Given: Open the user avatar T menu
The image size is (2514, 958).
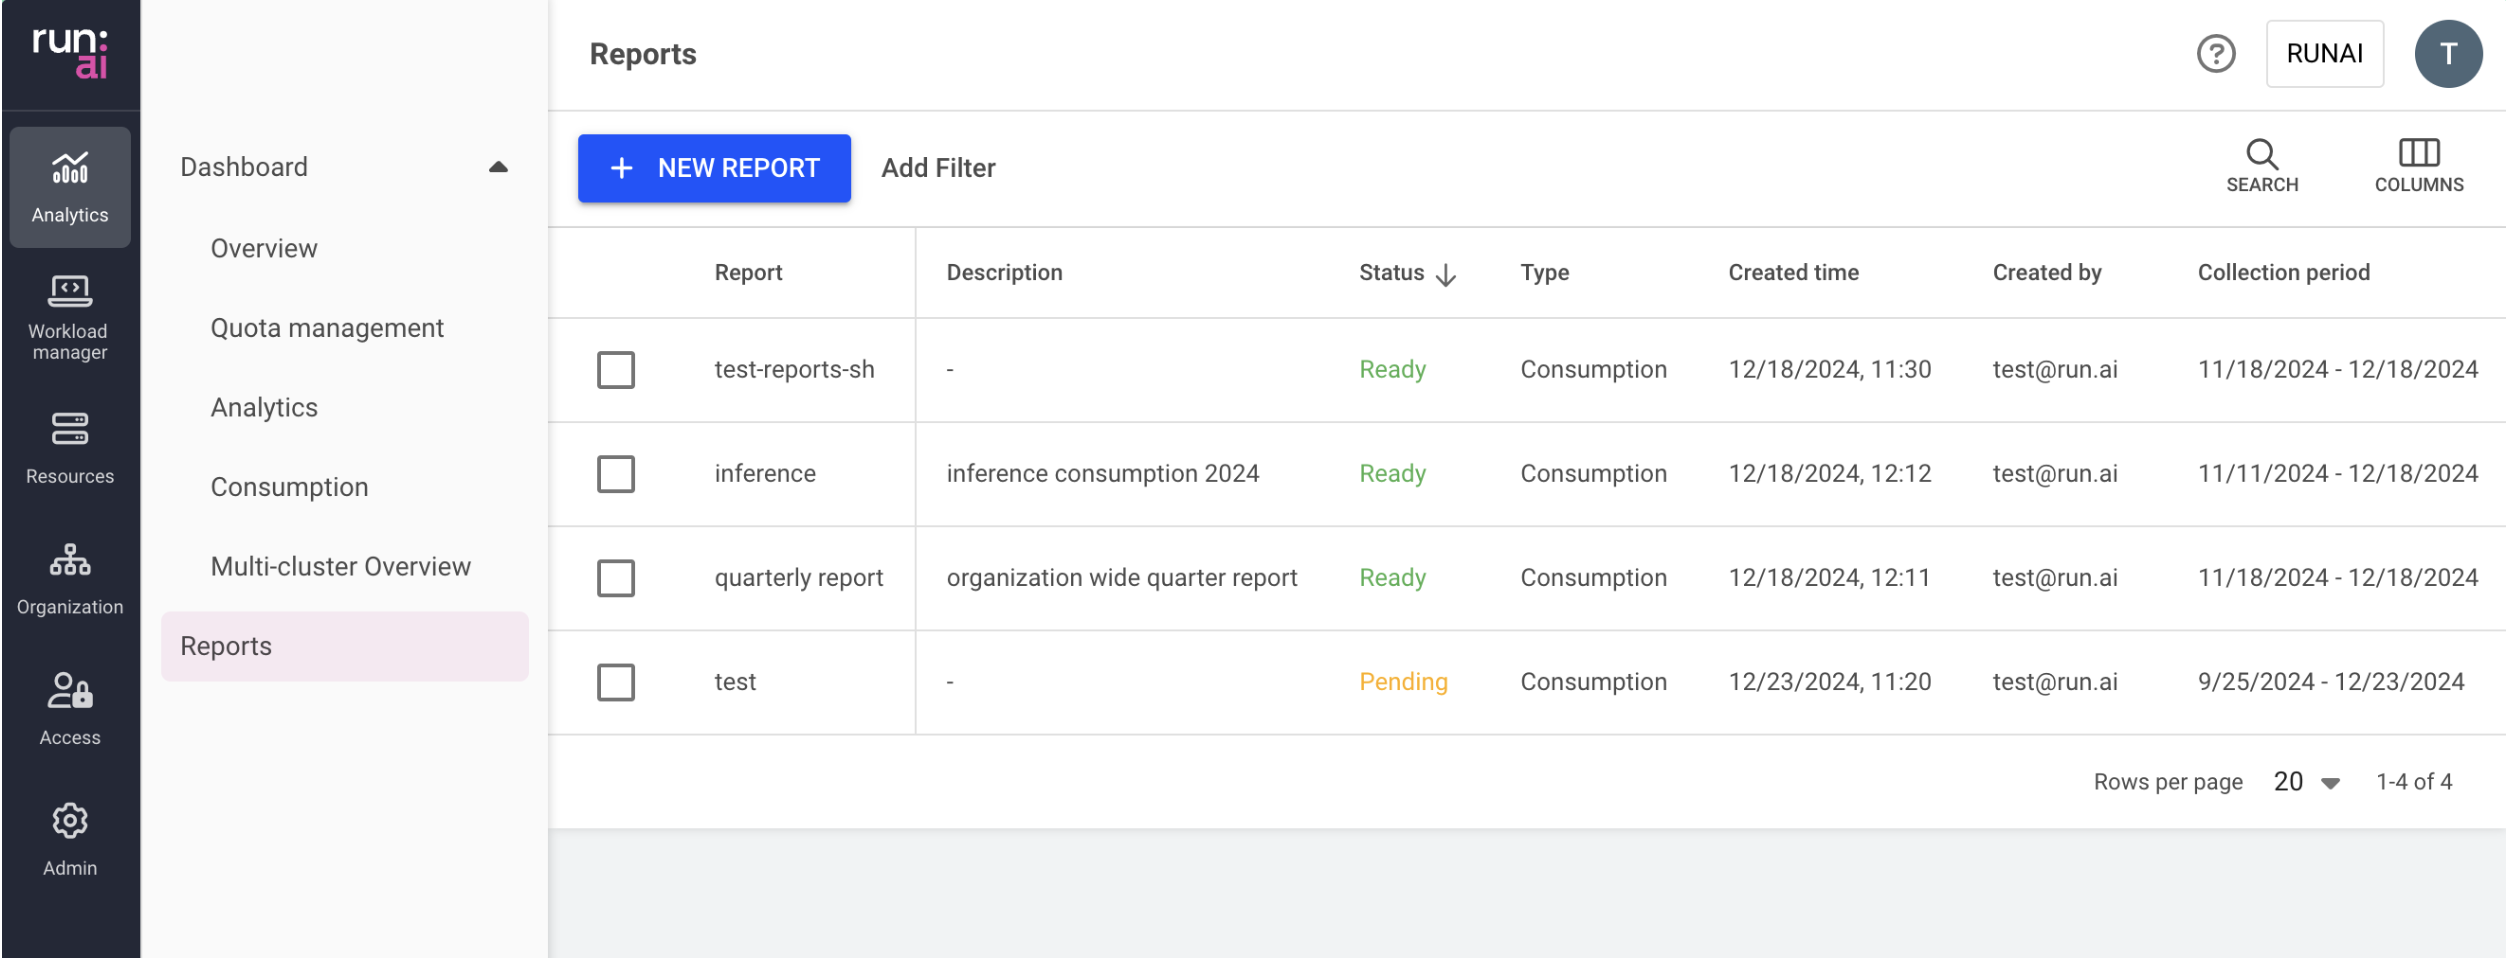Looking at the screenshot, I should coord(2447,54).
